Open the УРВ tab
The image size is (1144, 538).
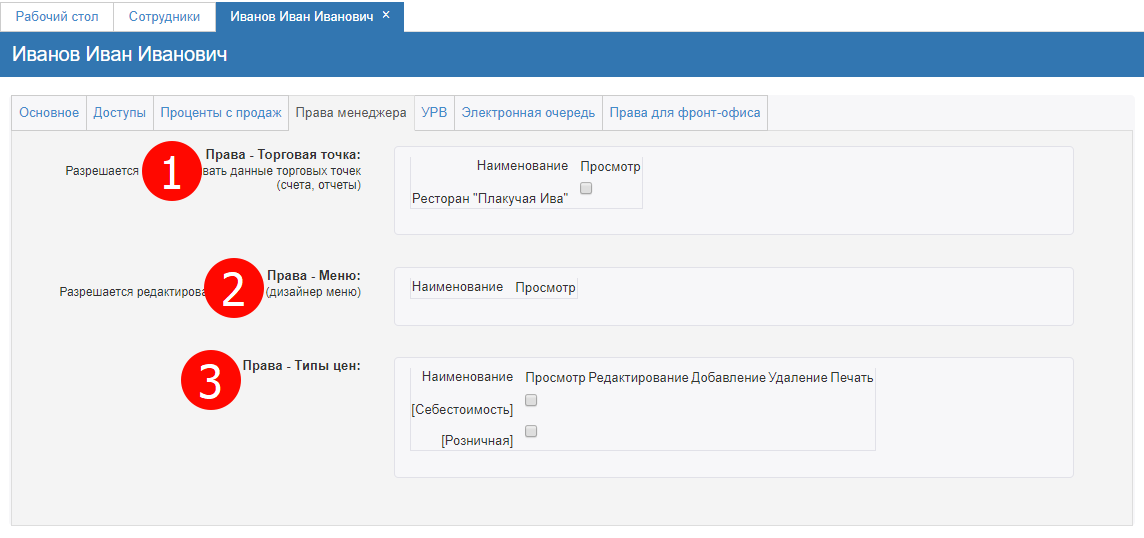[x=434, y=113]
